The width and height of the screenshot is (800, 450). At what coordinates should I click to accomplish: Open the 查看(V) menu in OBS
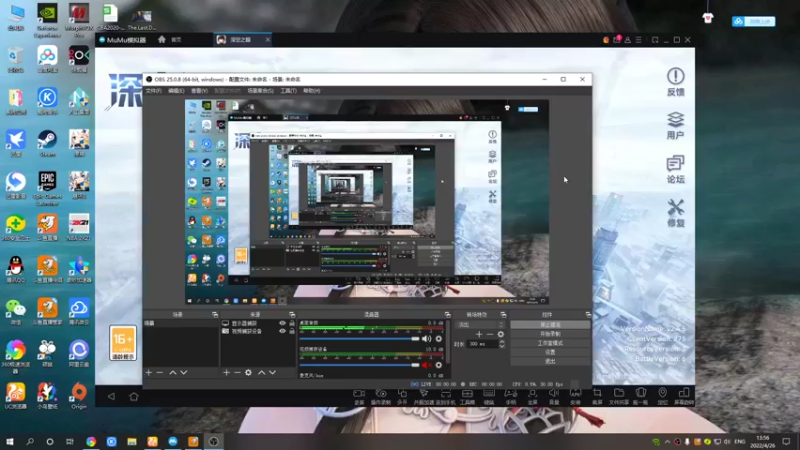(x=199, y=91)
